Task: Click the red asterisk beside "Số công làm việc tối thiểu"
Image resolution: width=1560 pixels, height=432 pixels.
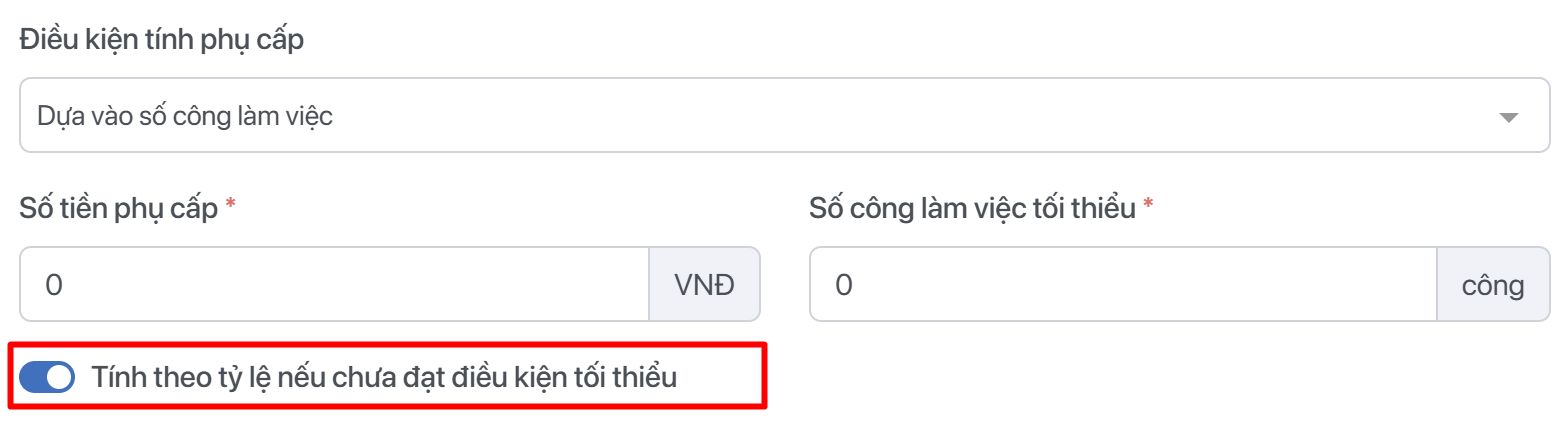Action: 1148,205
